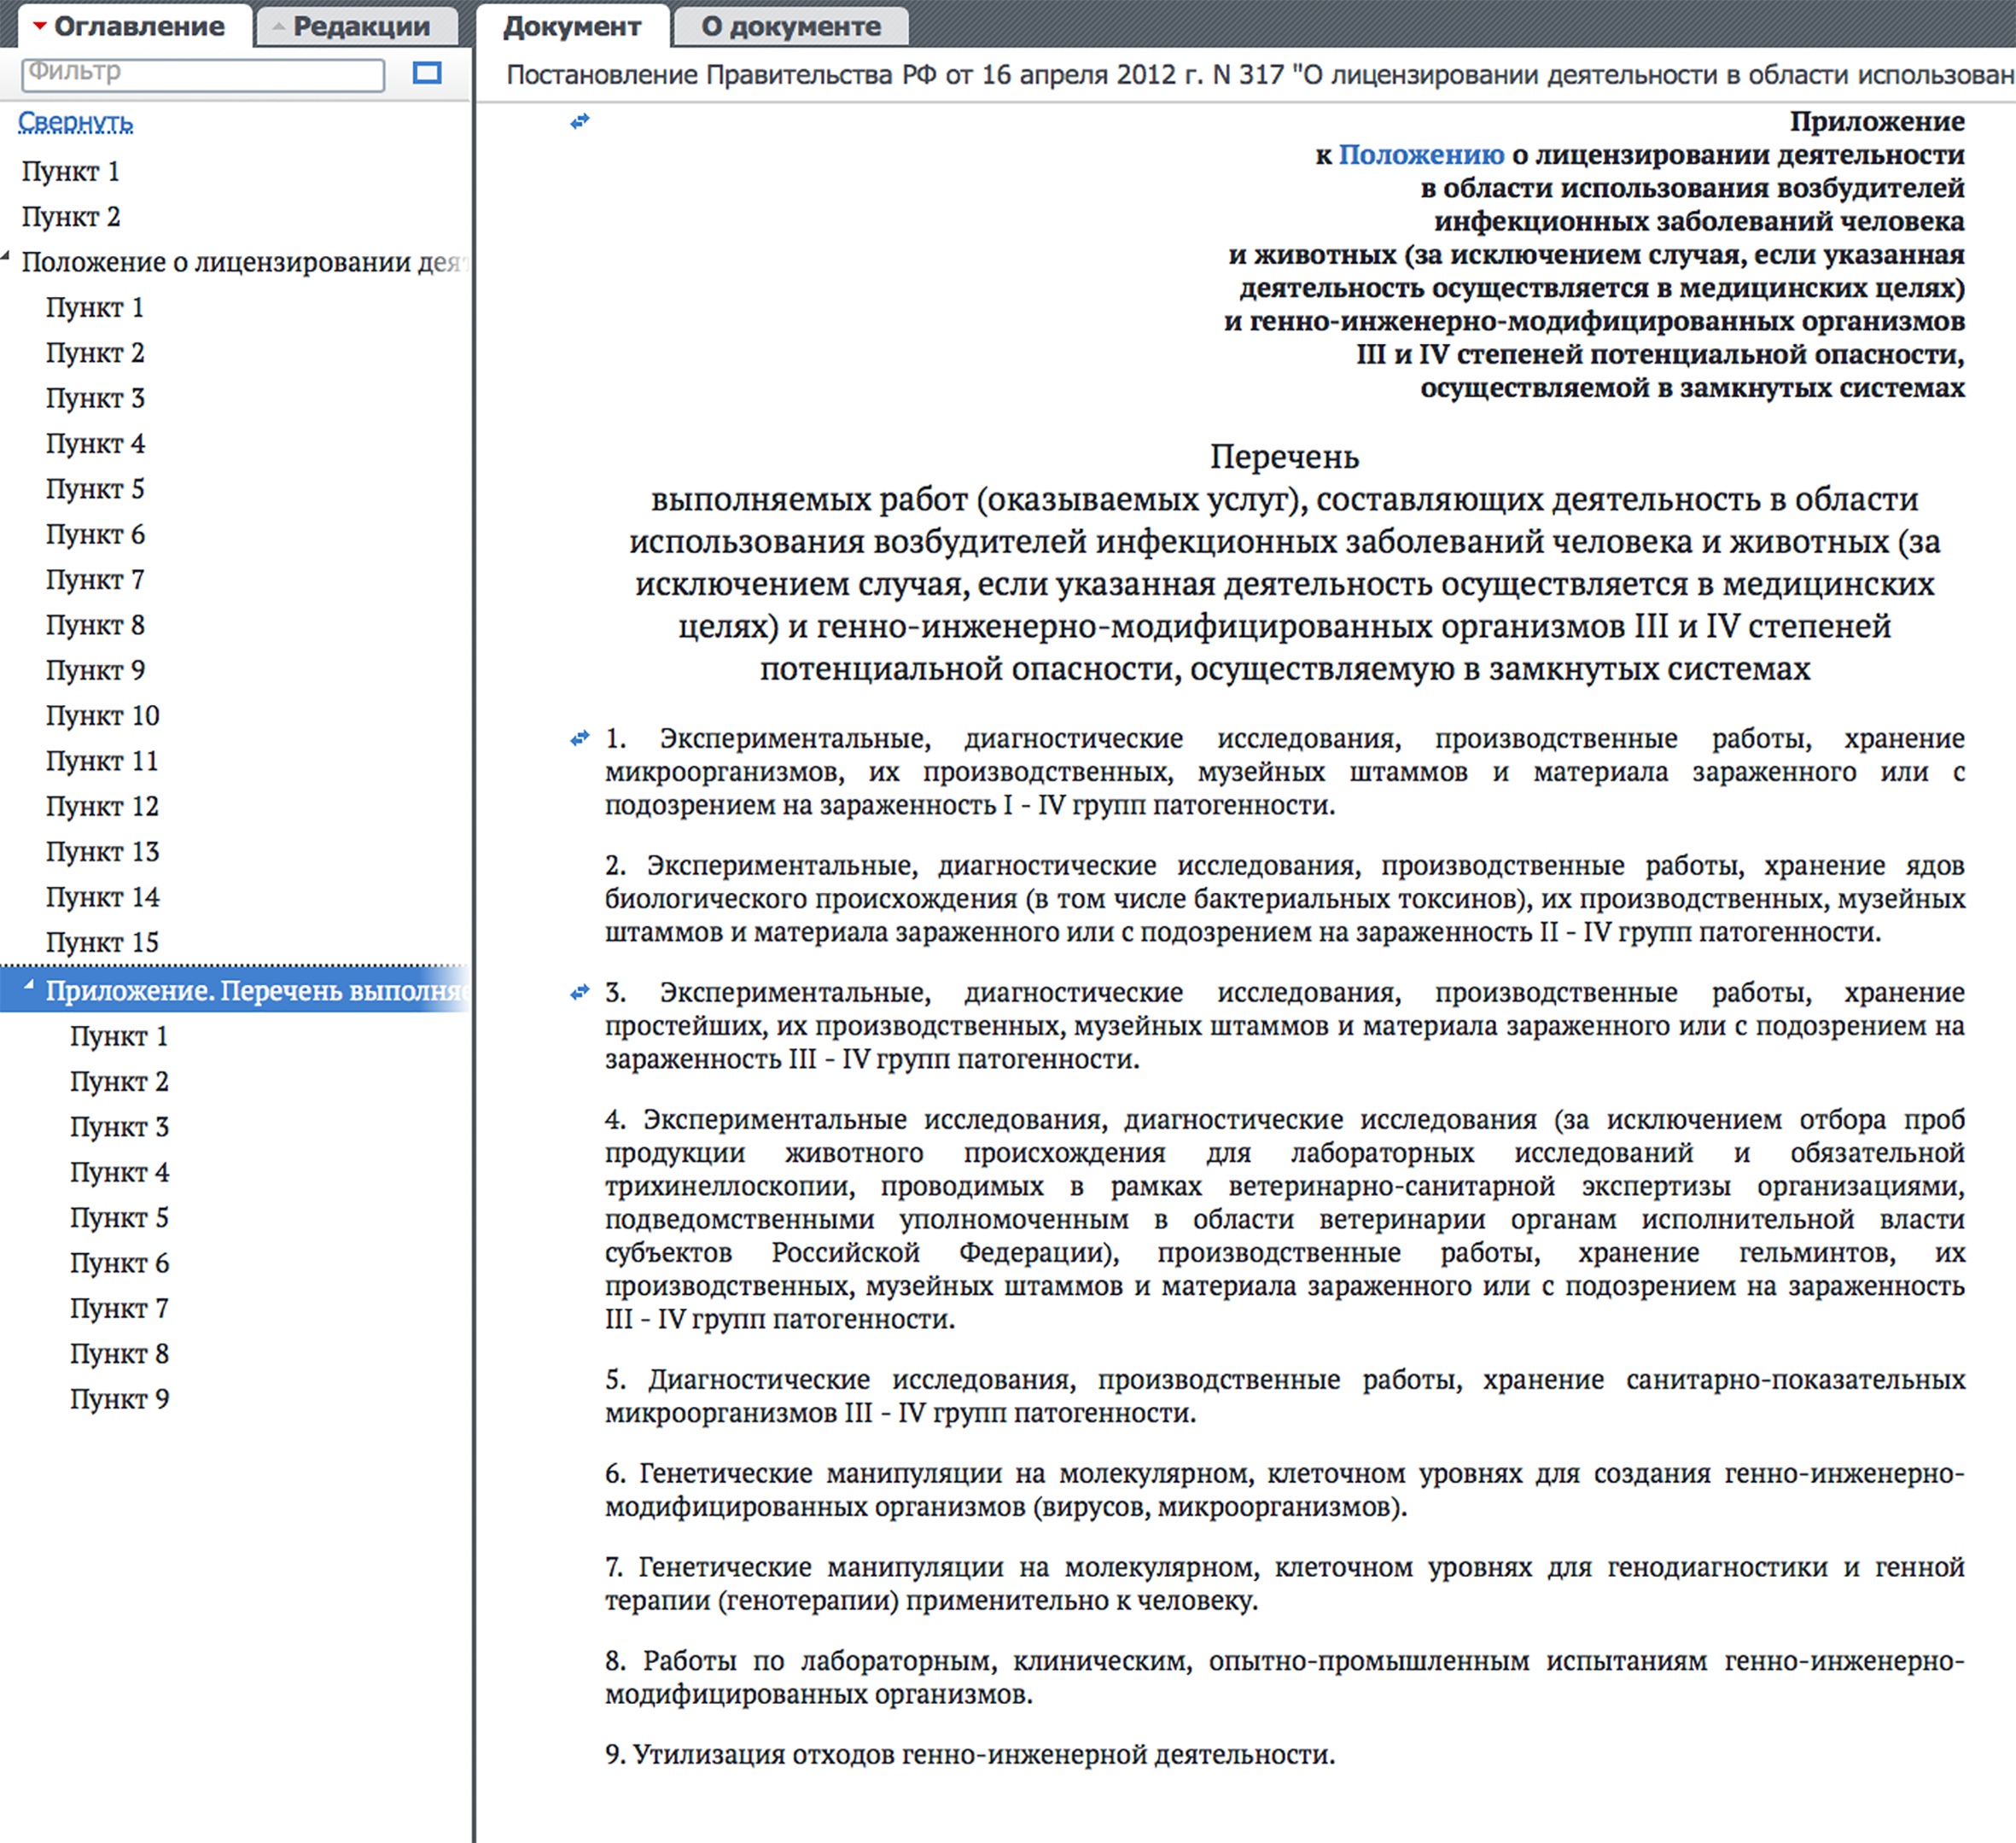Open Пункт 8 under Положение
This screenshot has width=2016, height=1843.
pyautogui.click(x=95, y=625)
